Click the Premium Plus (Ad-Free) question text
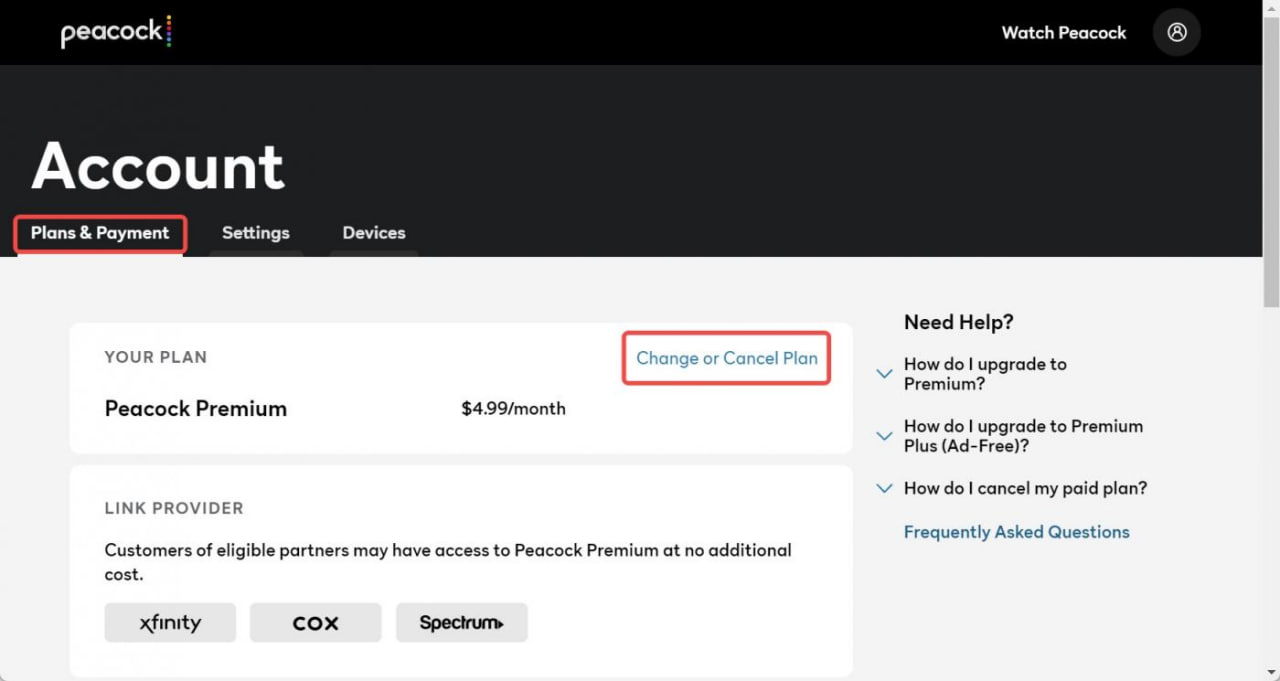The width and height of the screenshot is (1280, 681). click(1023, 436)
